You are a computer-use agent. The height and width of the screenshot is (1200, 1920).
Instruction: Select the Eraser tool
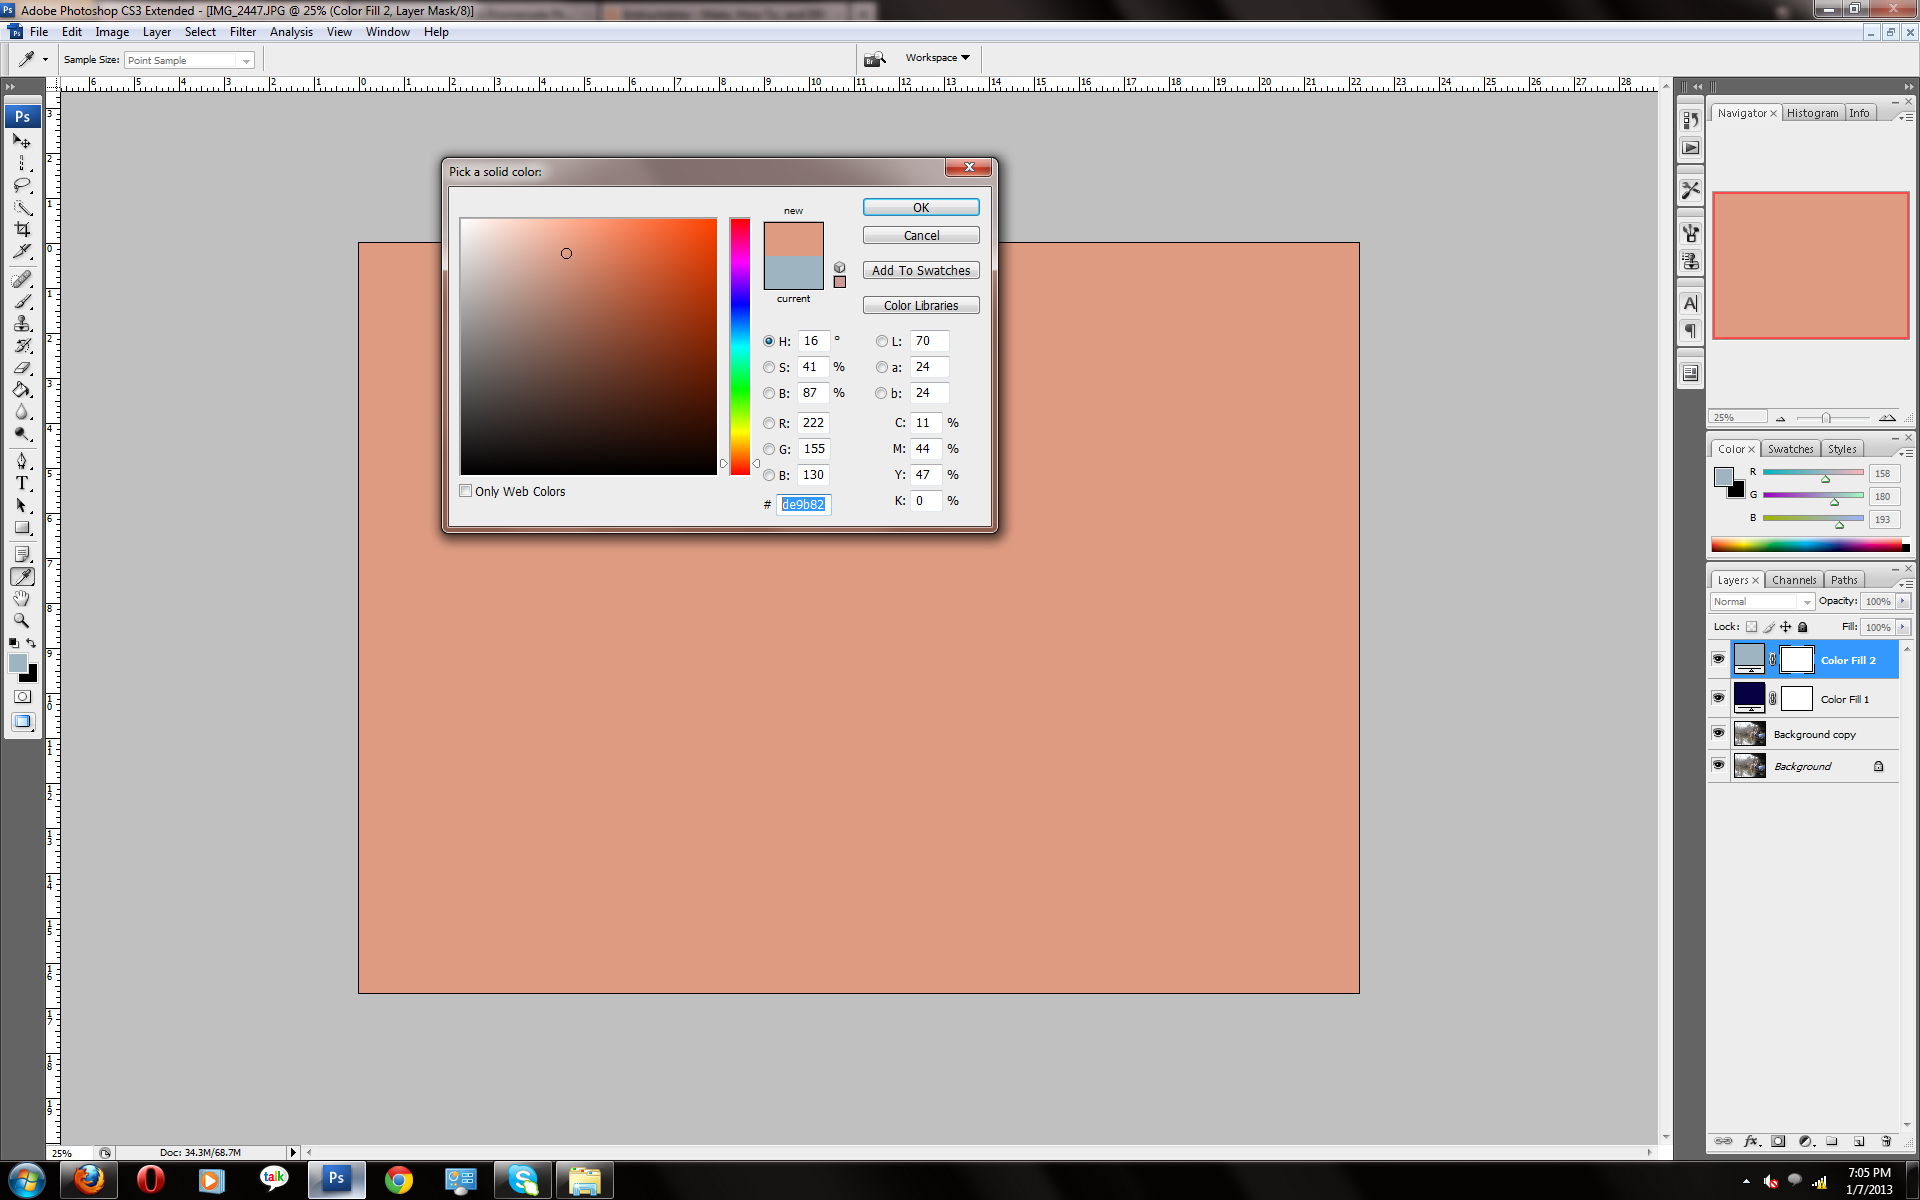click(x=22, y=368)
